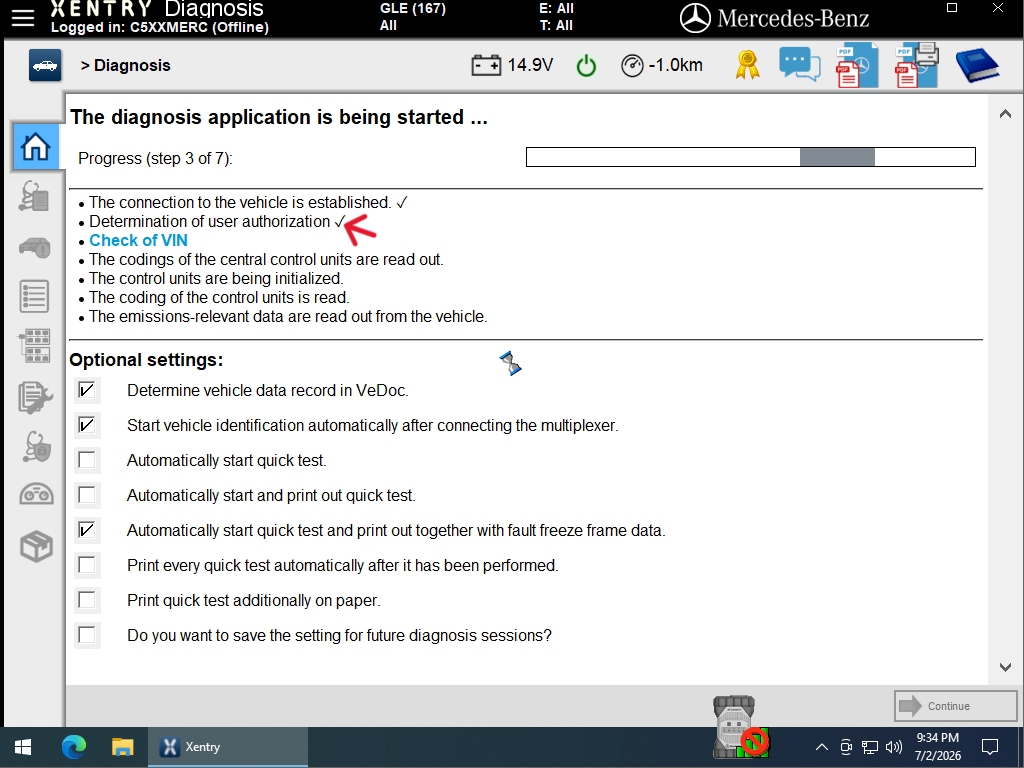Open the award ribbon icon
The width and height of the screenshot is (1024, 768).
click(x=747, y=65)
